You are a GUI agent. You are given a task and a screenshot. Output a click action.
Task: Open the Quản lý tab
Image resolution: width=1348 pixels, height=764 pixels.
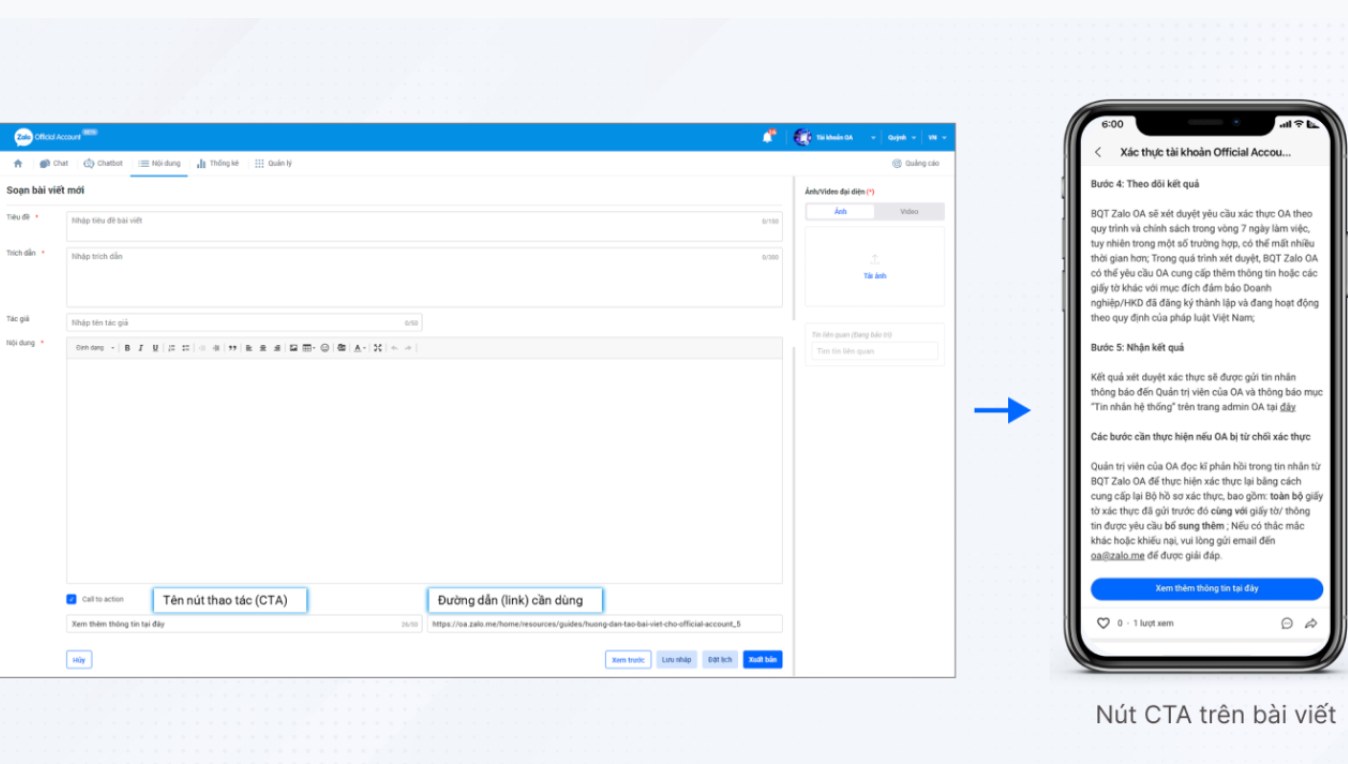273,163
